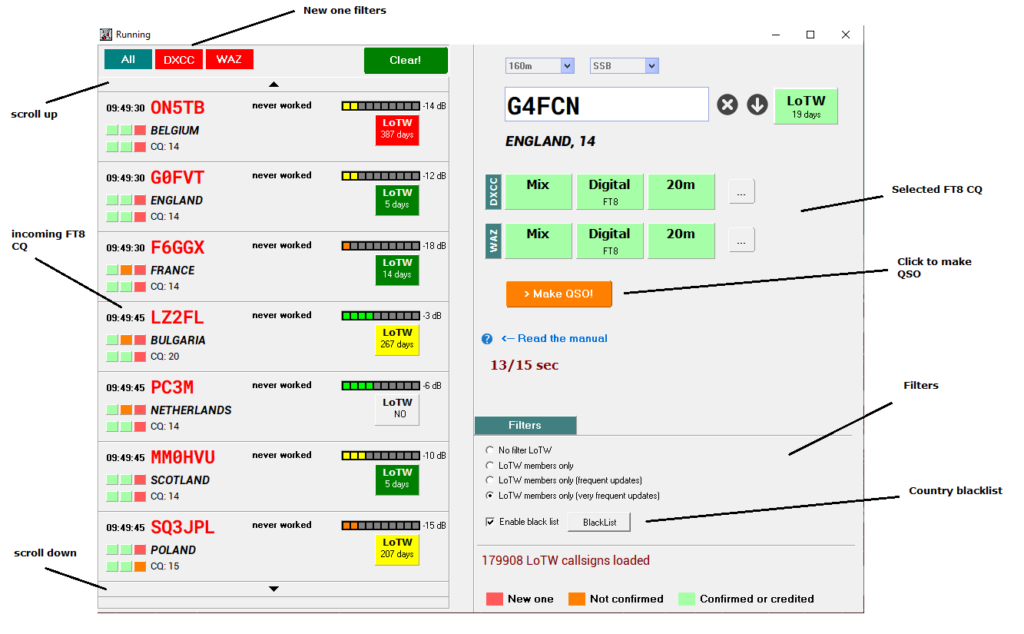Image resolution: width=1024 pixels, height=634 pixels.
Task: Switch to the DXCC filter tab
Action: tap(178, 59)
